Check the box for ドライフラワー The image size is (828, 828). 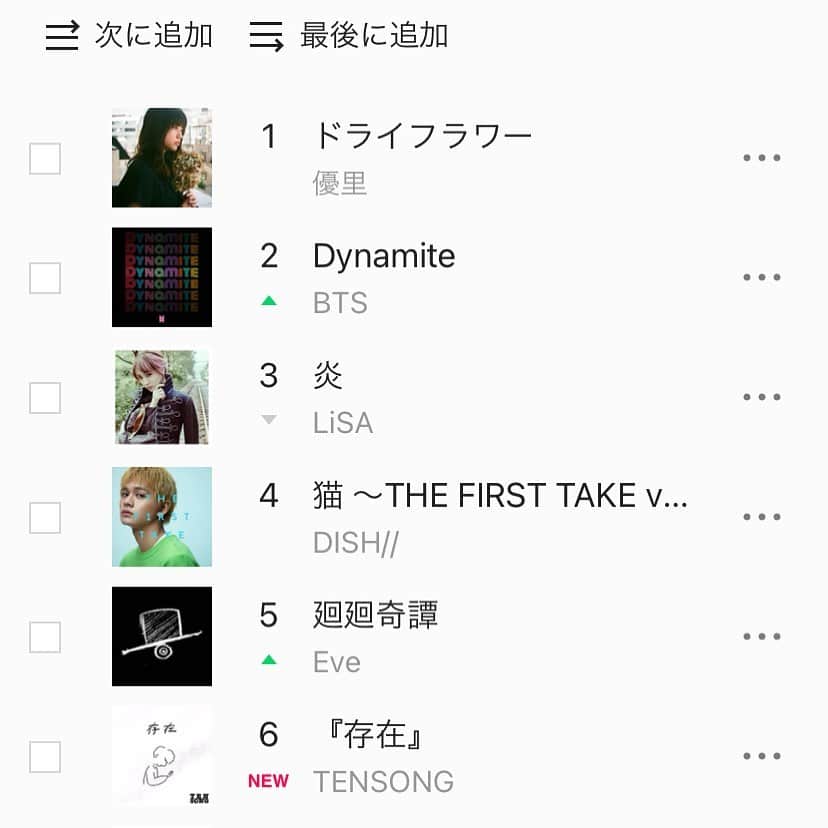(45, 158)
